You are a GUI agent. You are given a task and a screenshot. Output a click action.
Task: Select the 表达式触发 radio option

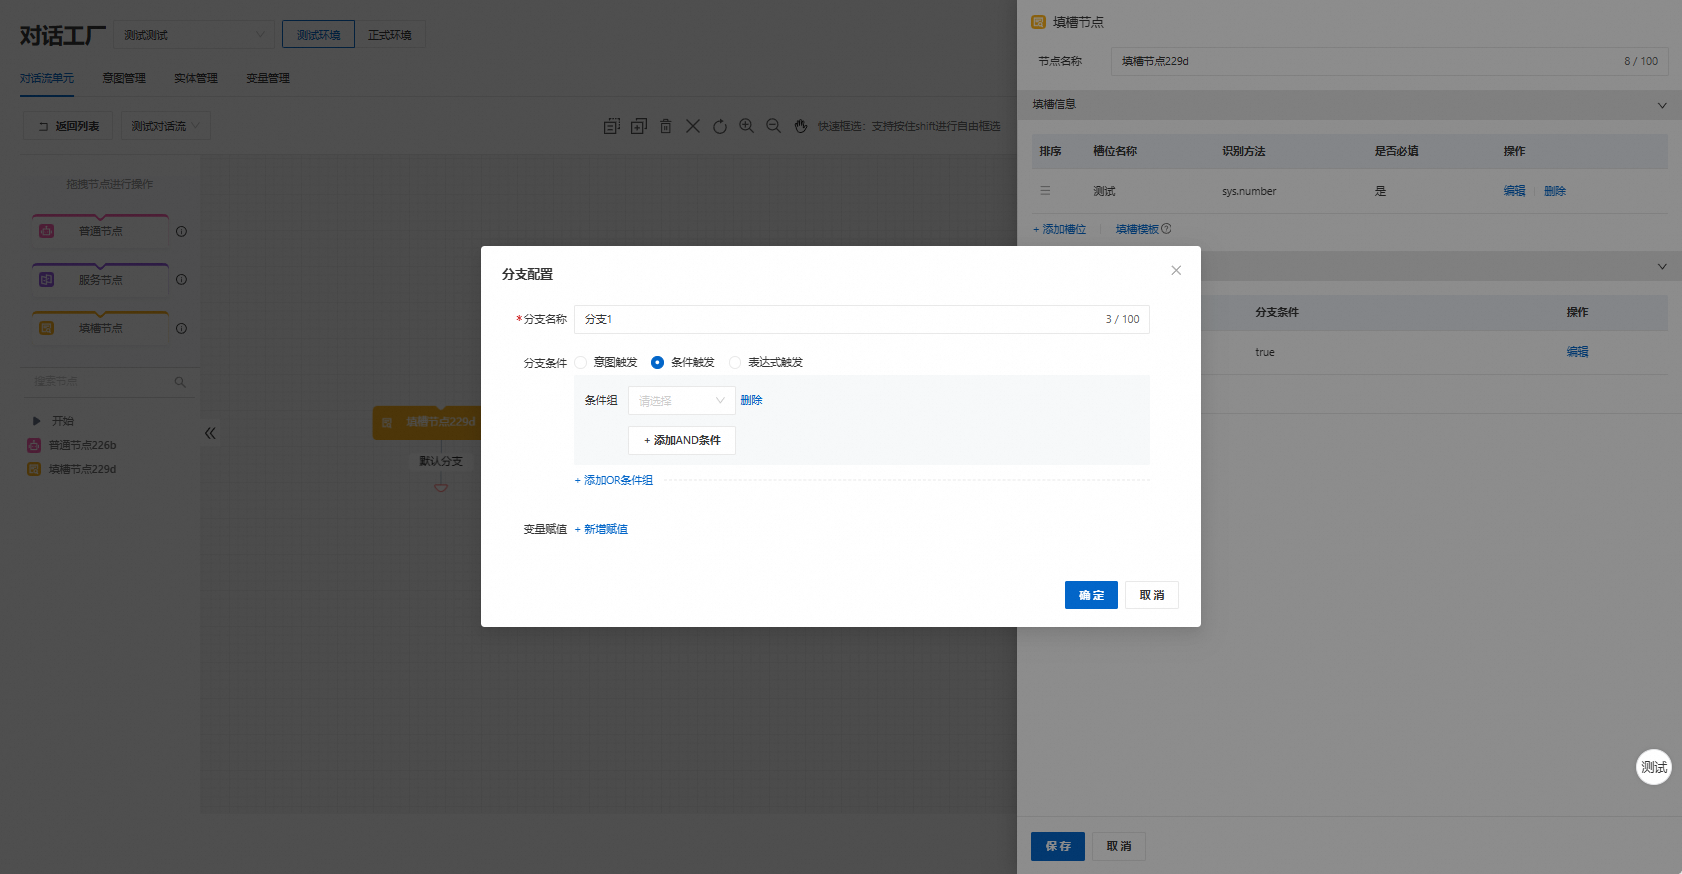pyautogui.click(x=735, y=363)
